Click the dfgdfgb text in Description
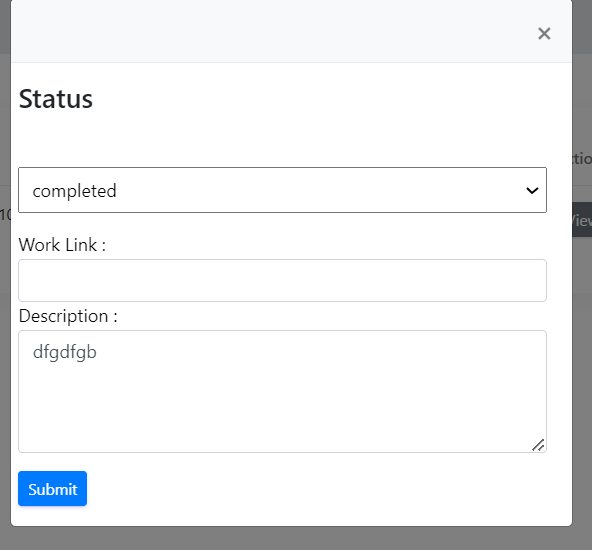Image resolution: width=592 pixels, height=550 pixels. [x=65, y=352]
